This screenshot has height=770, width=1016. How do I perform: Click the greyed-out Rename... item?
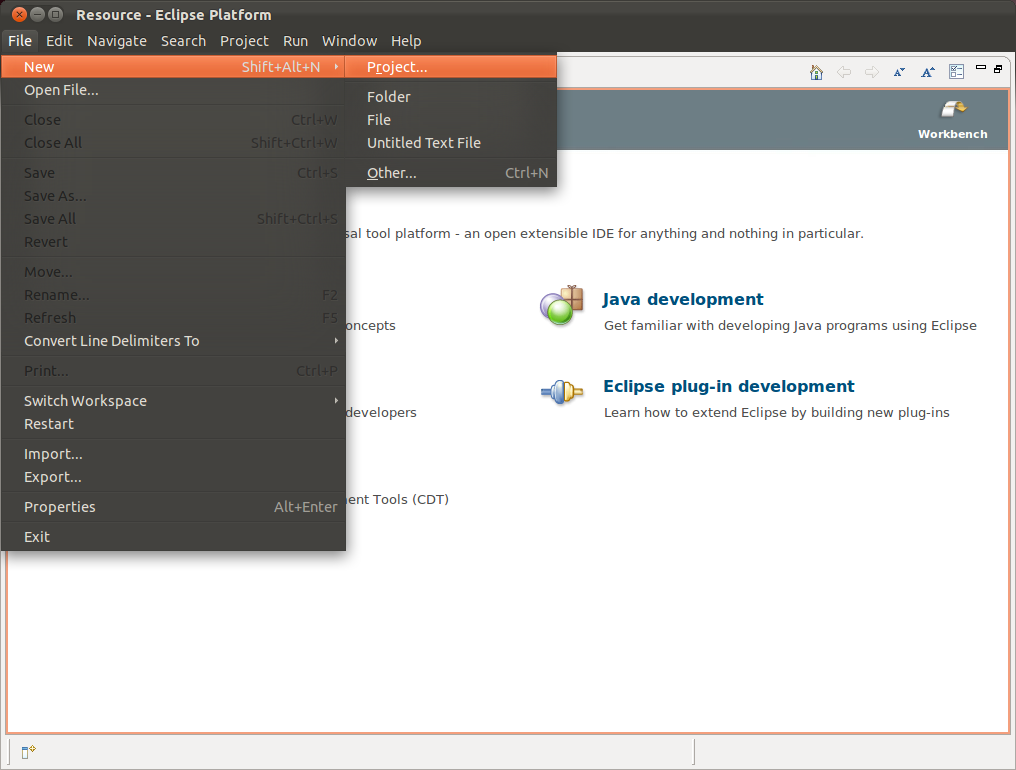pyautogui.click(x=173, y=295)
